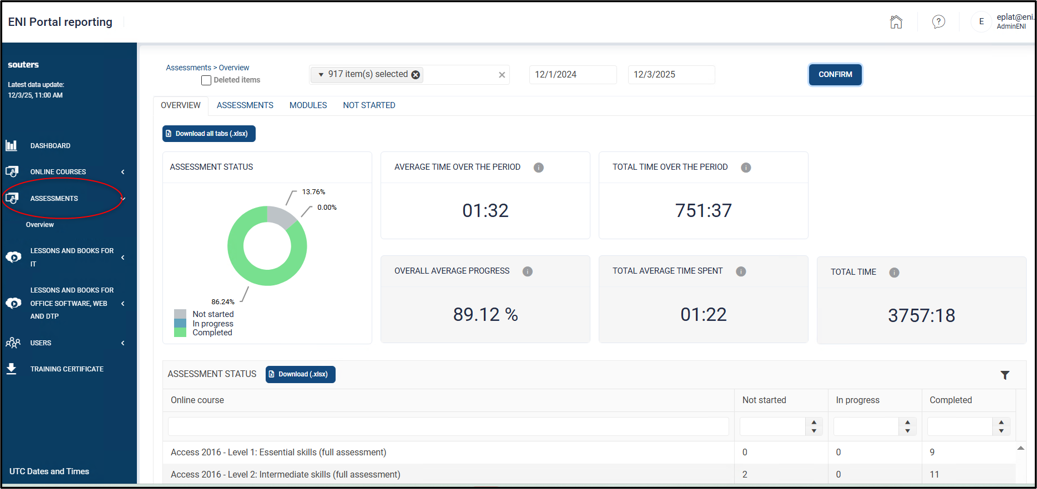Click Download all tabs (.xlsx) button
Image resolution: width=1037 pixels, height=489 pixels.
pyautogui.click(x=209, y=133)
